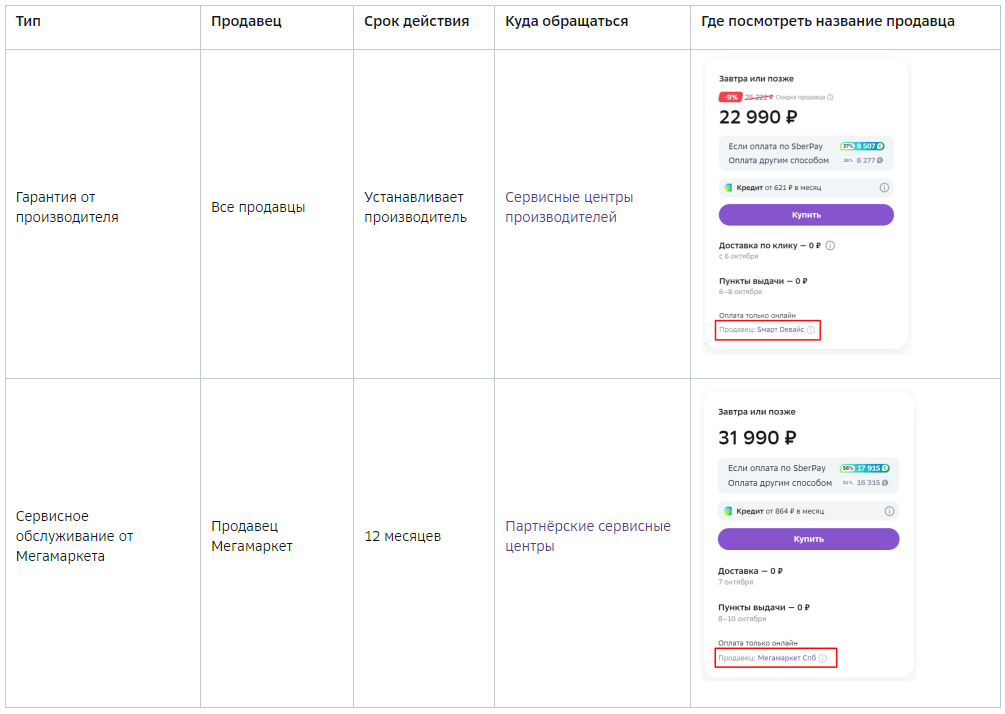Screen dimensions: 1005x714
Task: Click the Куда обращаться column header
Action: click(567, 21)
